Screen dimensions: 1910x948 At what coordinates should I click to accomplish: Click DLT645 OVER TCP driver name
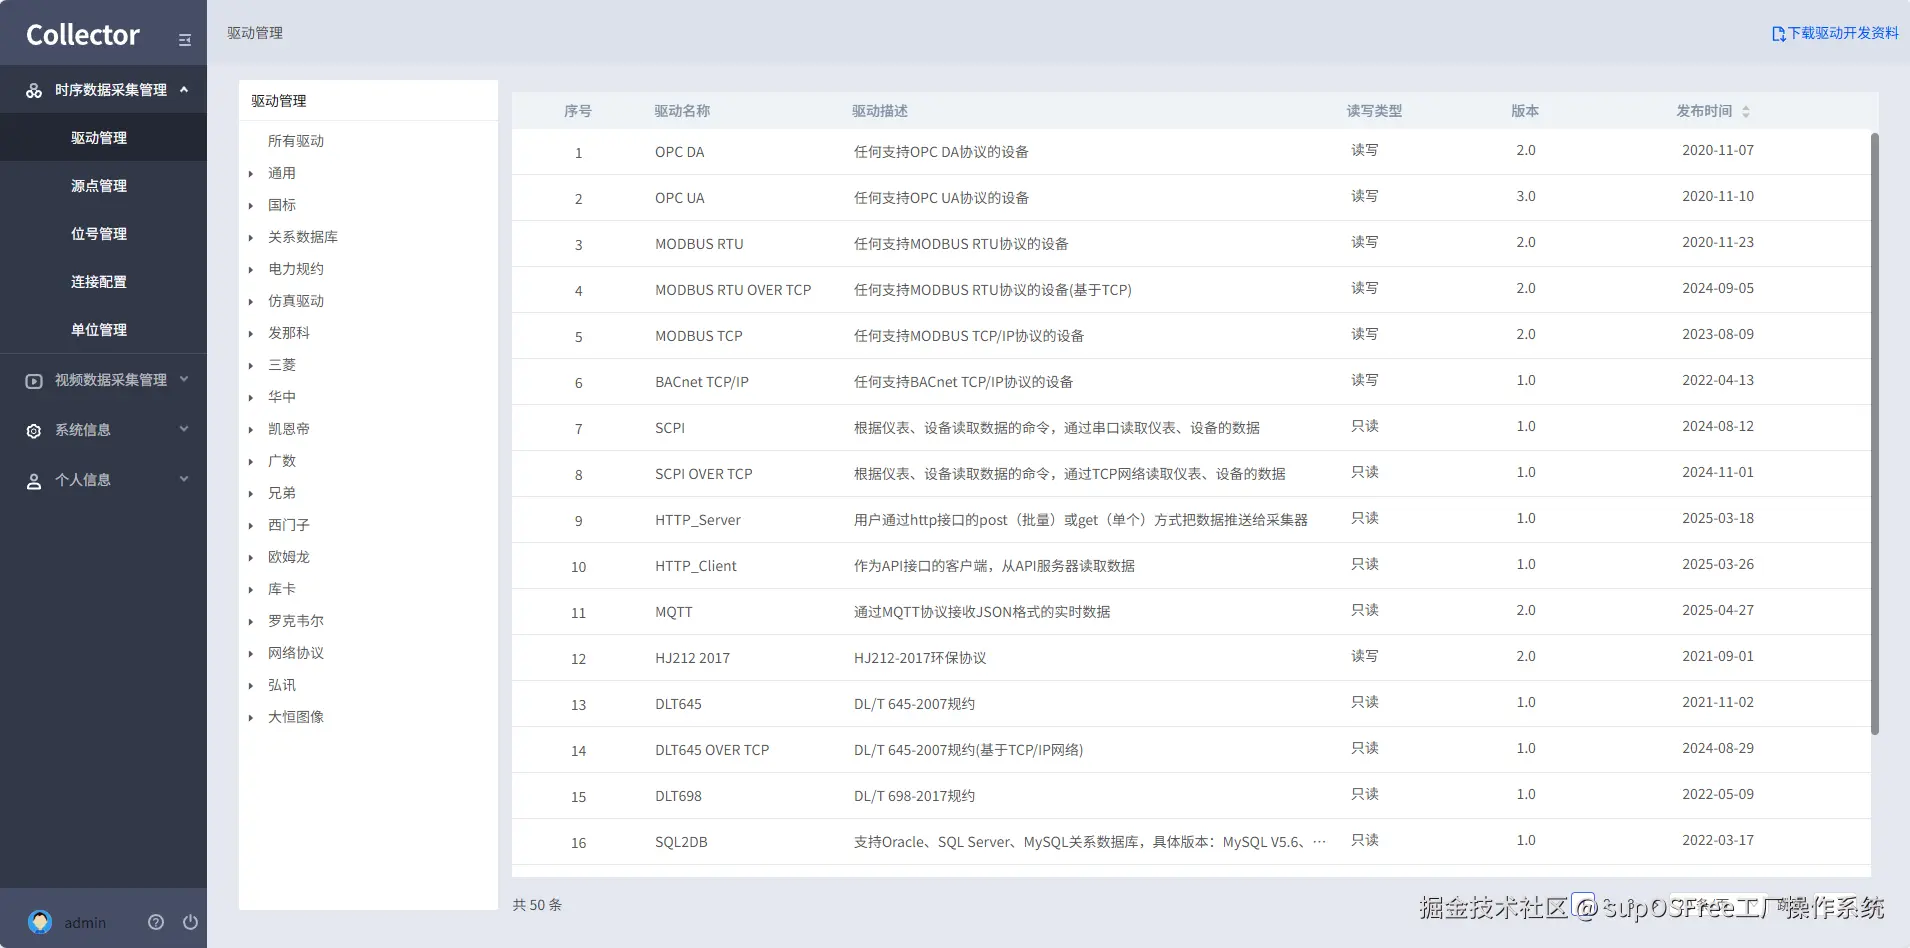(712, 750)
